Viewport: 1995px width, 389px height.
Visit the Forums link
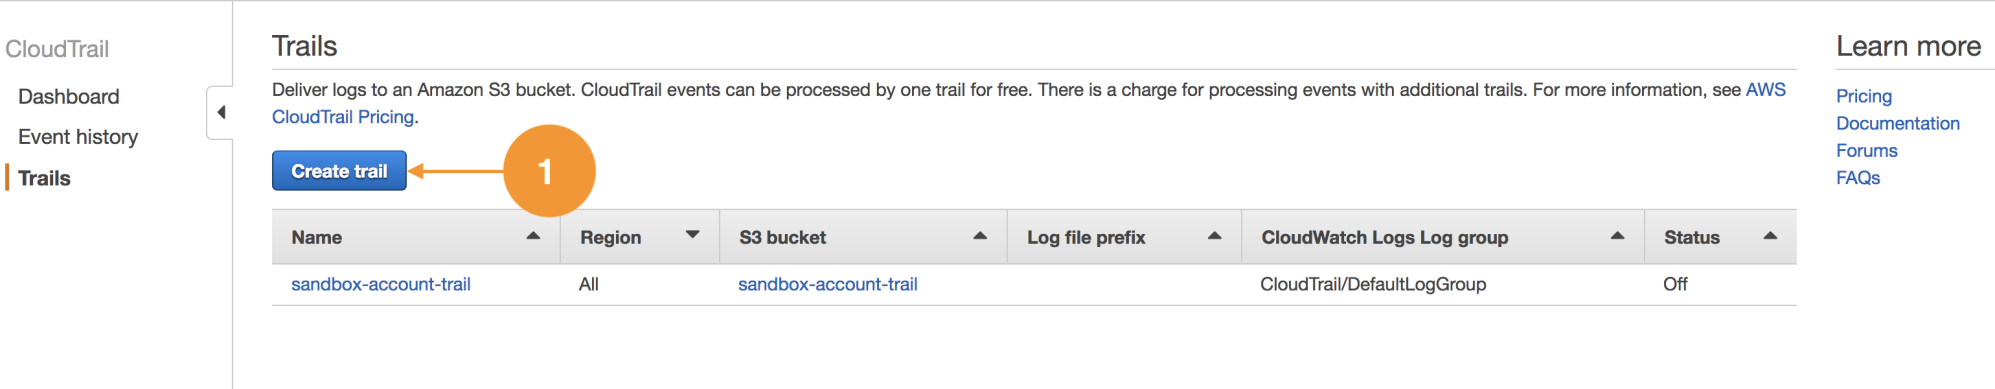1867,150
